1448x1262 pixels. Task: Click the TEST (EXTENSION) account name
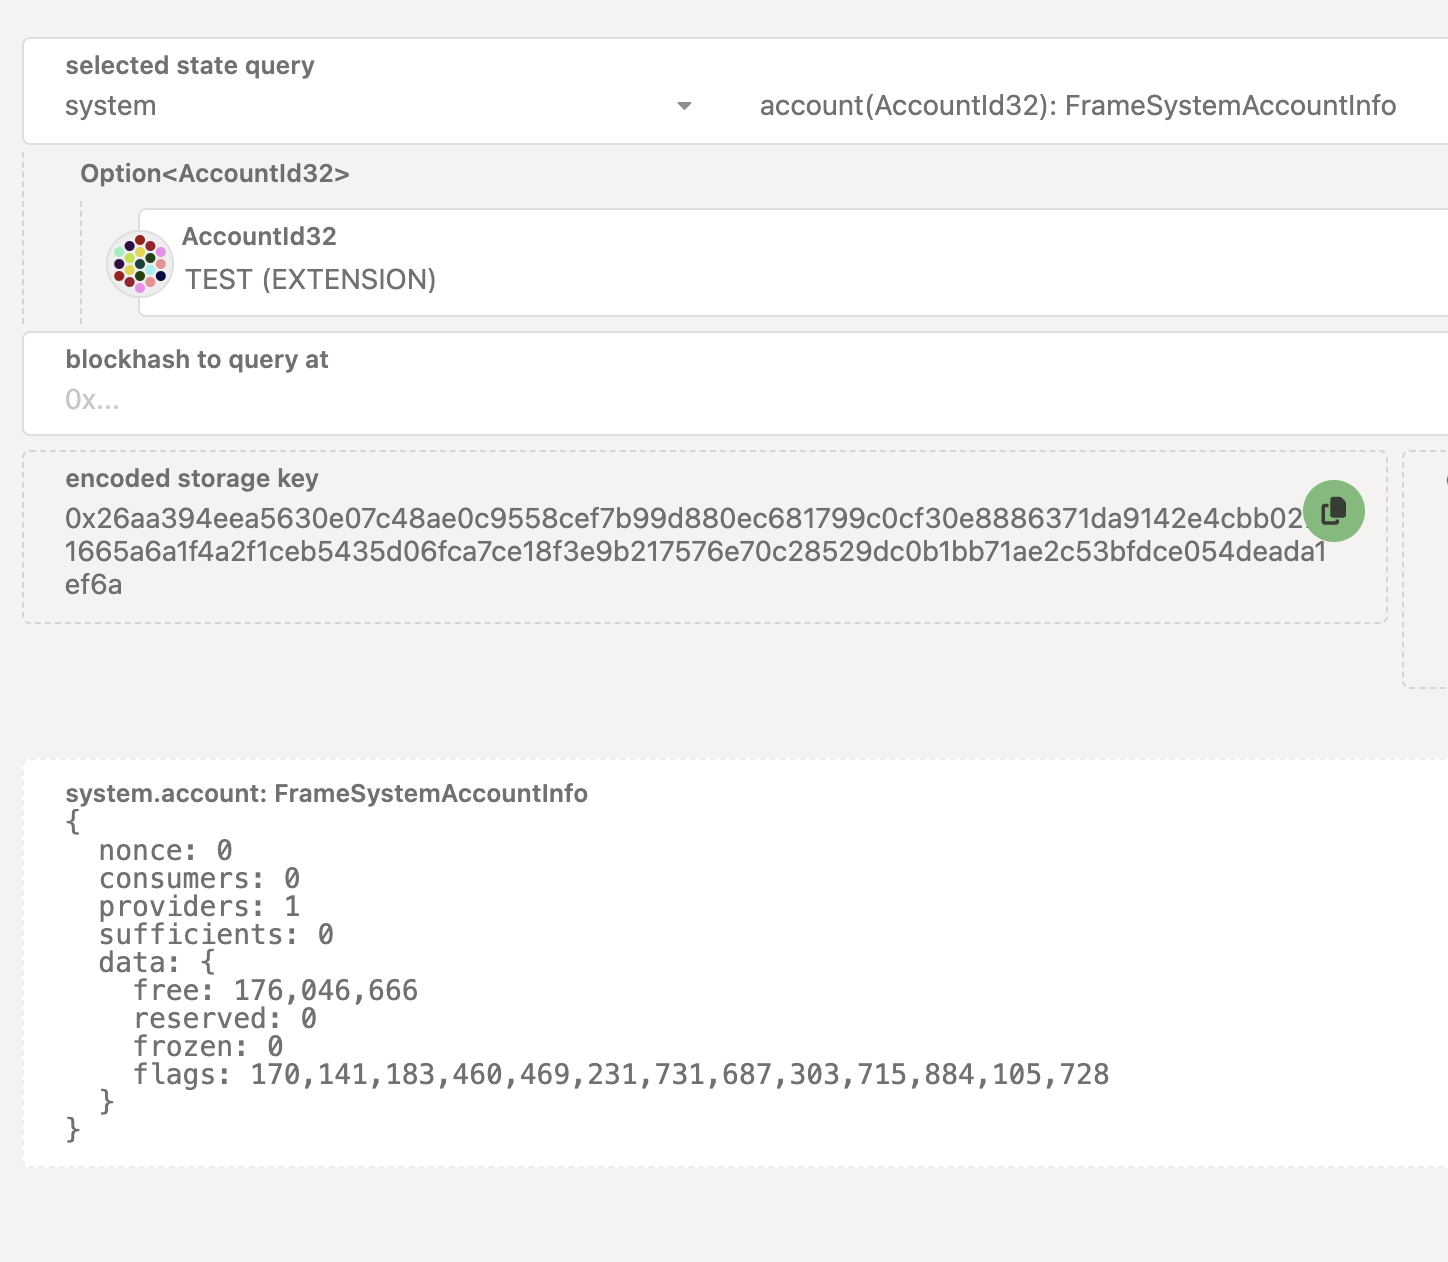click(310, 280)
